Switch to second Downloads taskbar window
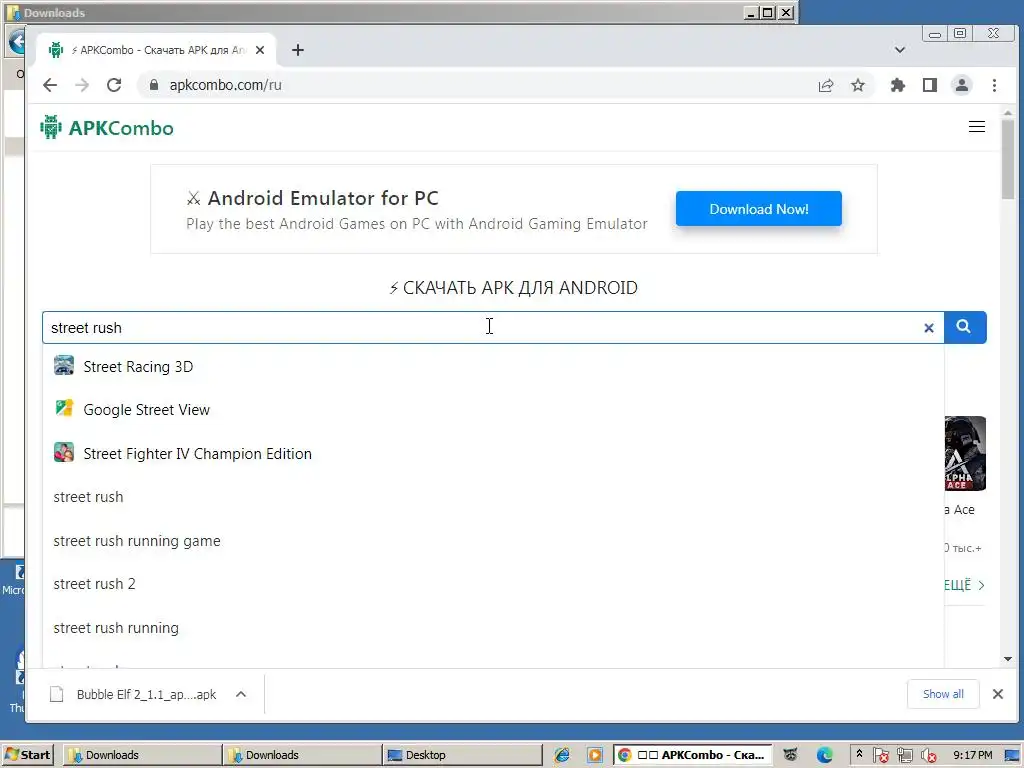Viewport: 1024px width, 768px height. (x=302, y=755)
